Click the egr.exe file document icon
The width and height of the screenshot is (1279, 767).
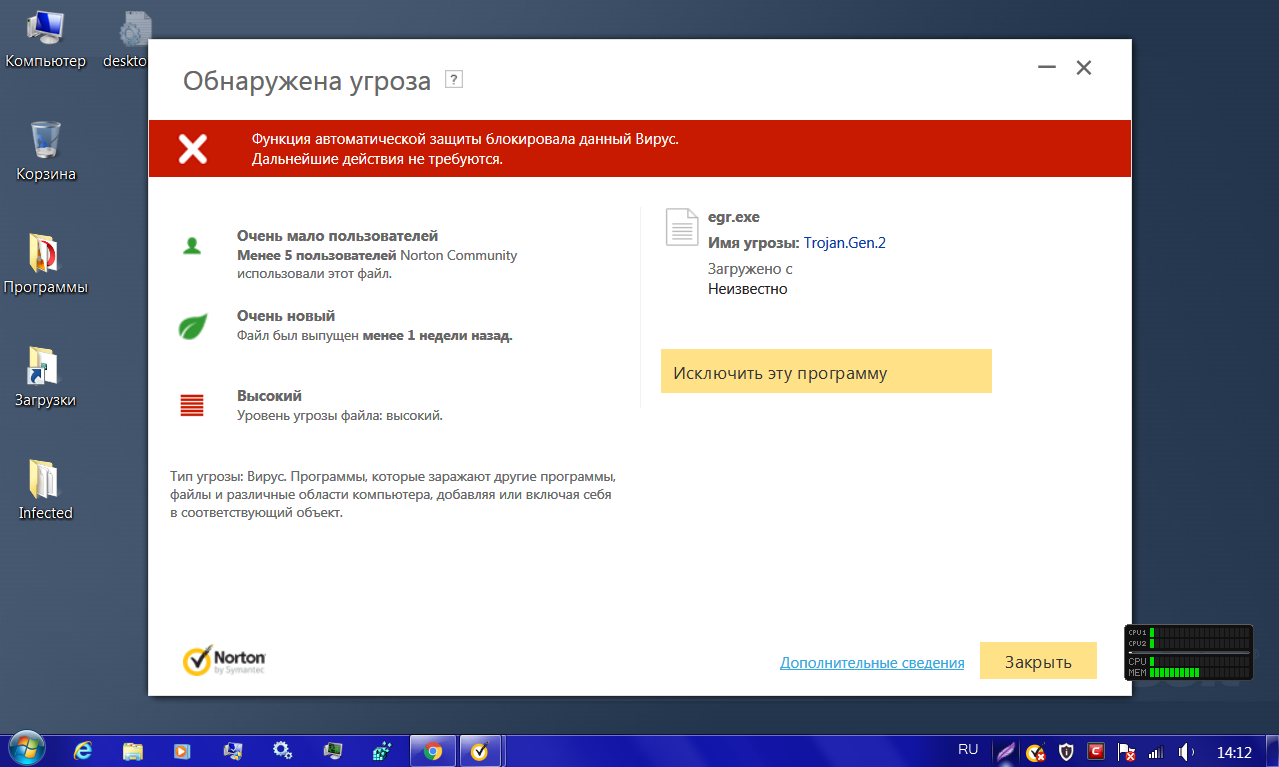point(682,227)
